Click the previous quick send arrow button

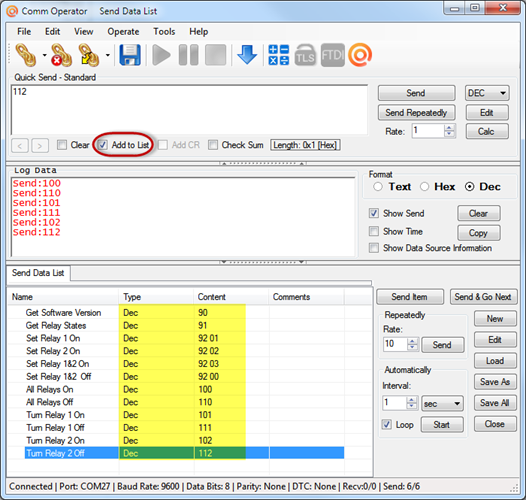pyautogui.click(x=20, y=146)
